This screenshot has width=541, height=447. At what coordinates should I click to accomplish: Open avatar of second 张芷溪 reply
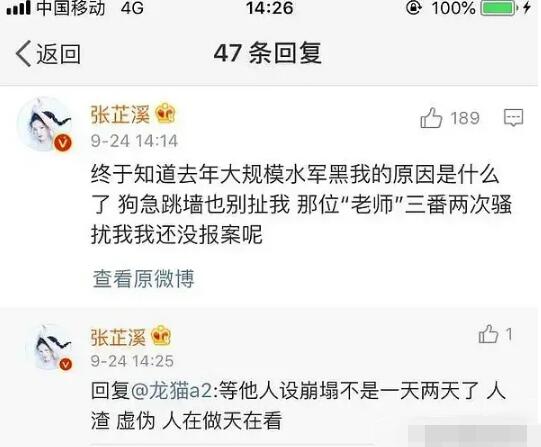click(x=49, y=347)
